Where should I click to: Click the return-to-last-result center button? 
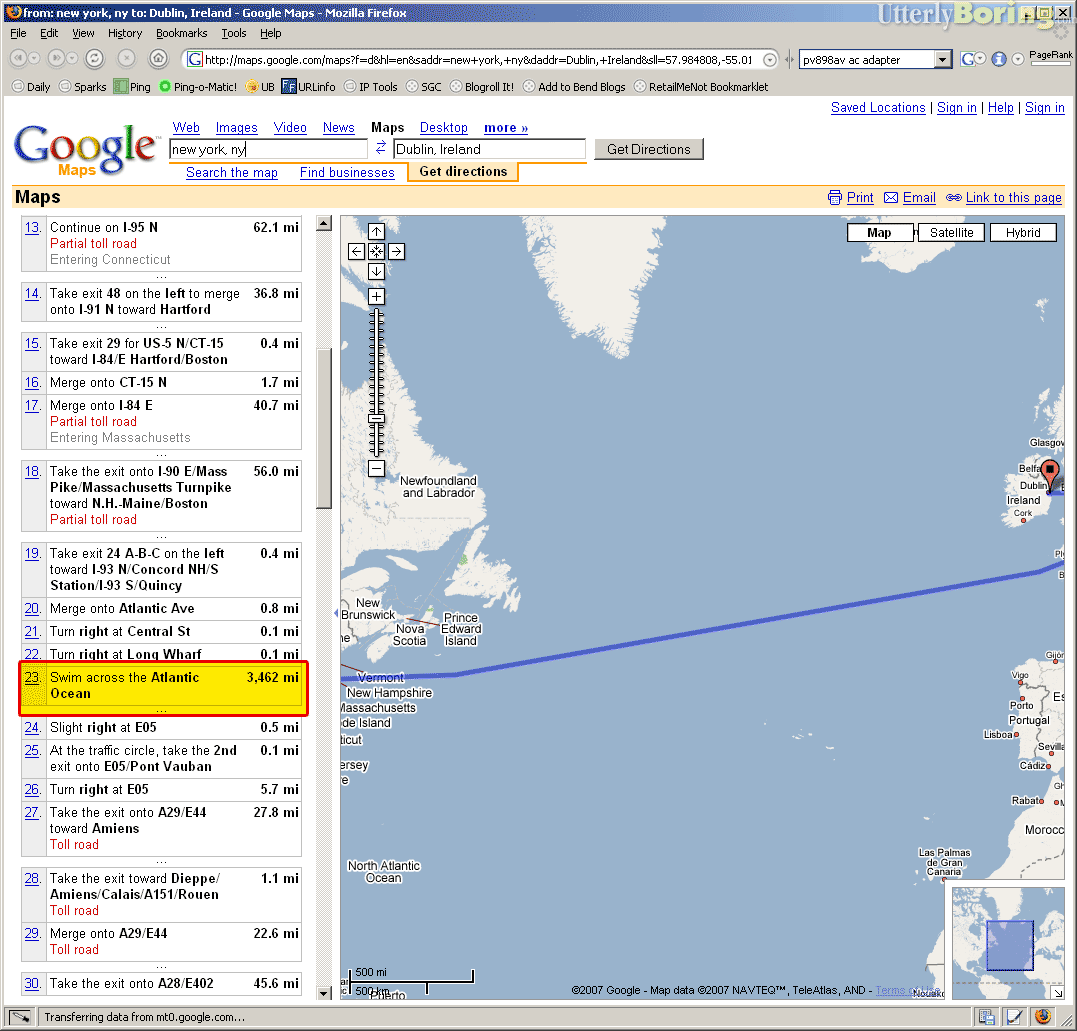[x=376, y=251]
